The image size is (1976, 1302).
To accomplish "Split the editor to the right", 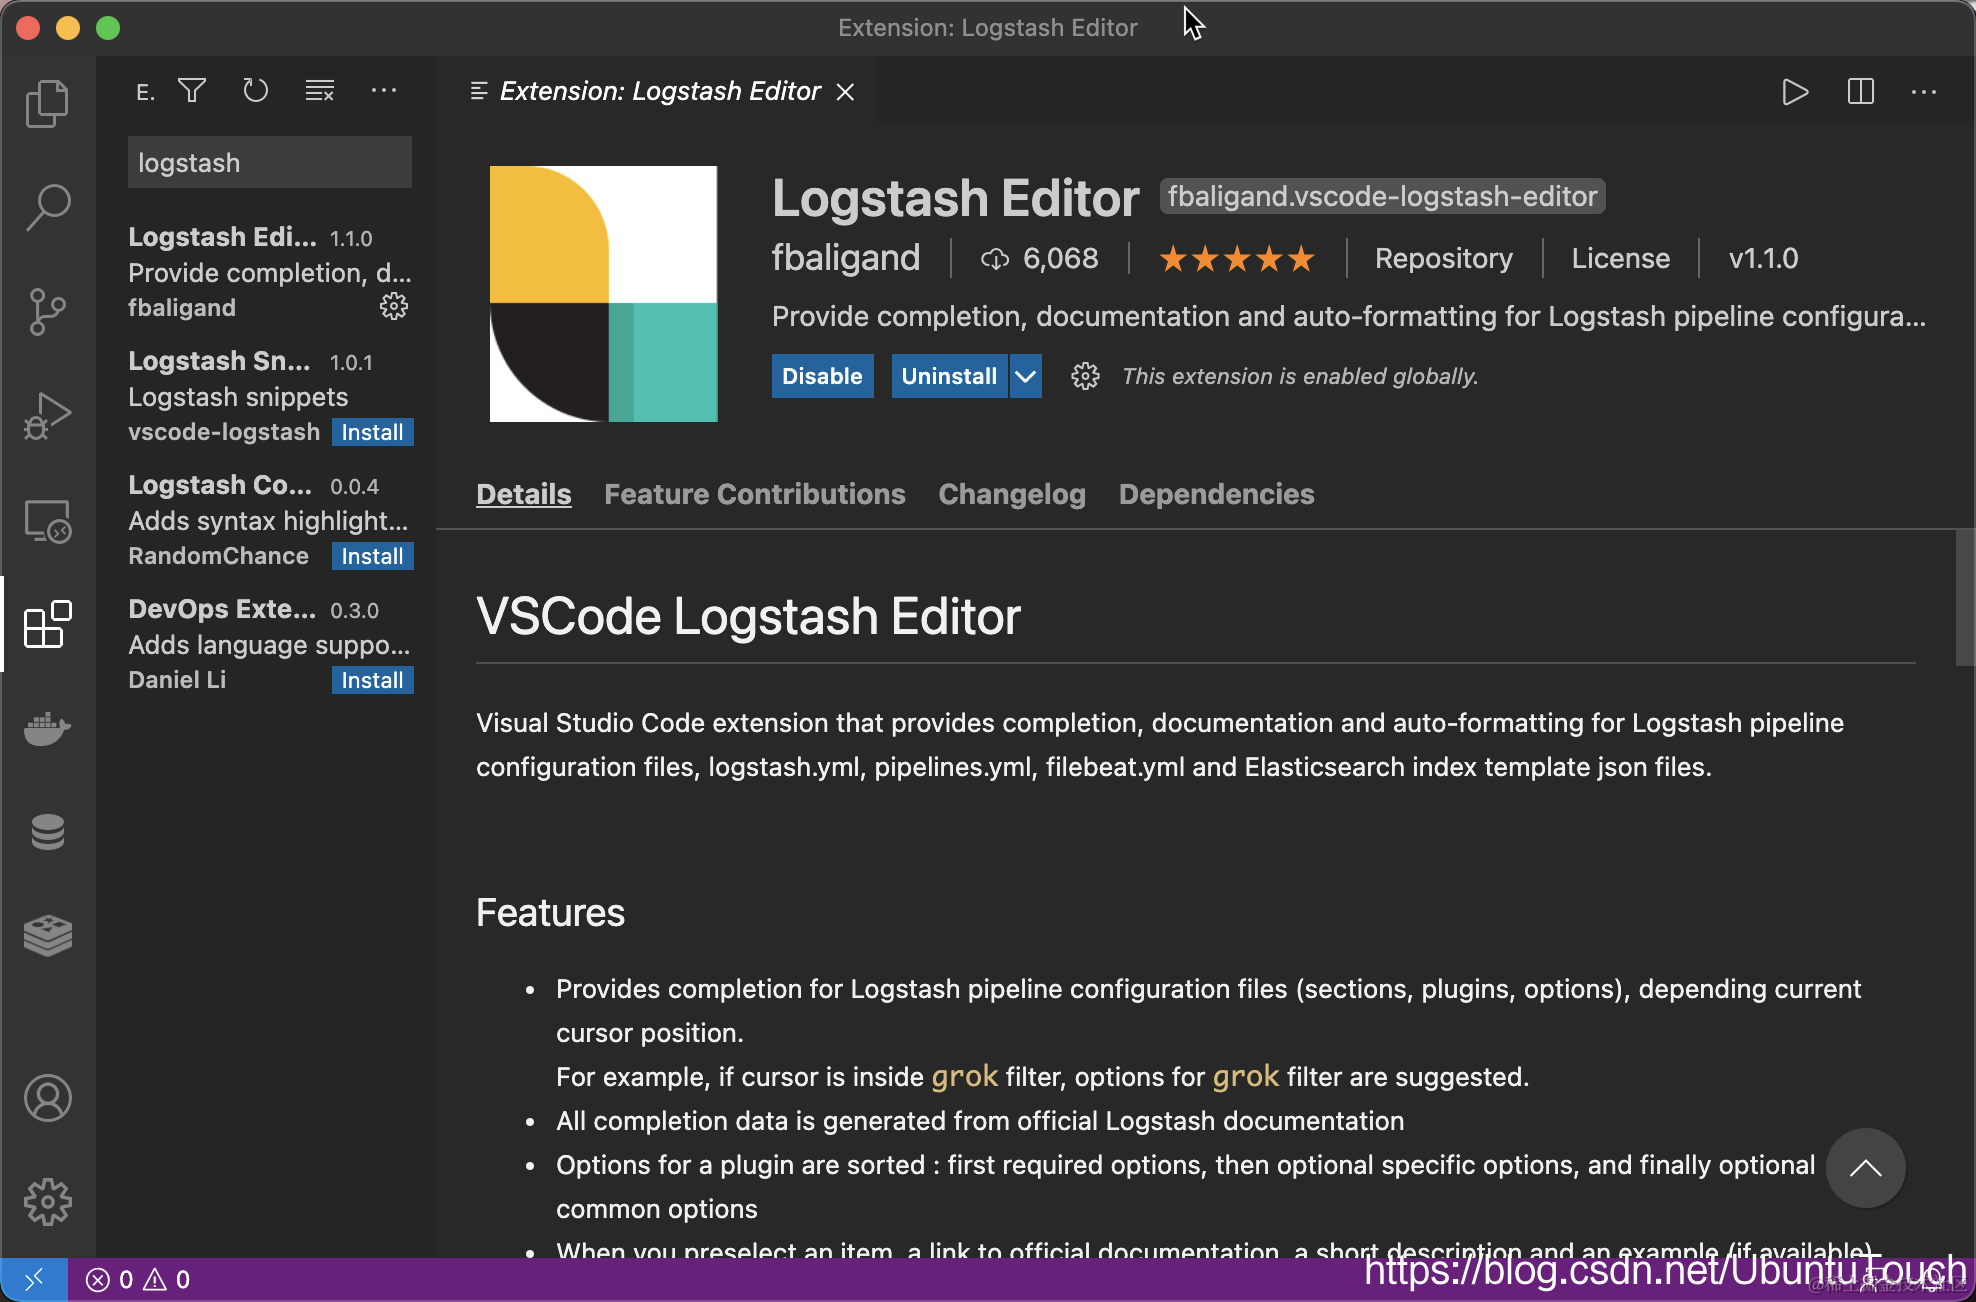I will click(1860, 92).
